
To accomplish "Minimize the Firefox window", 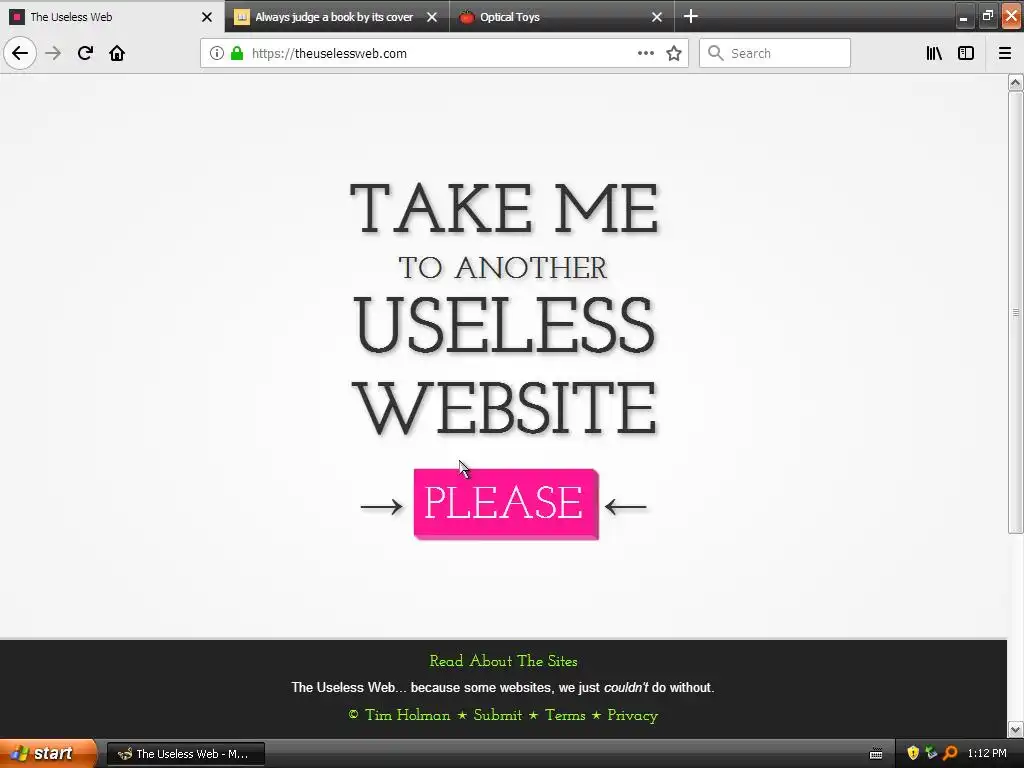I will point(963,16).
